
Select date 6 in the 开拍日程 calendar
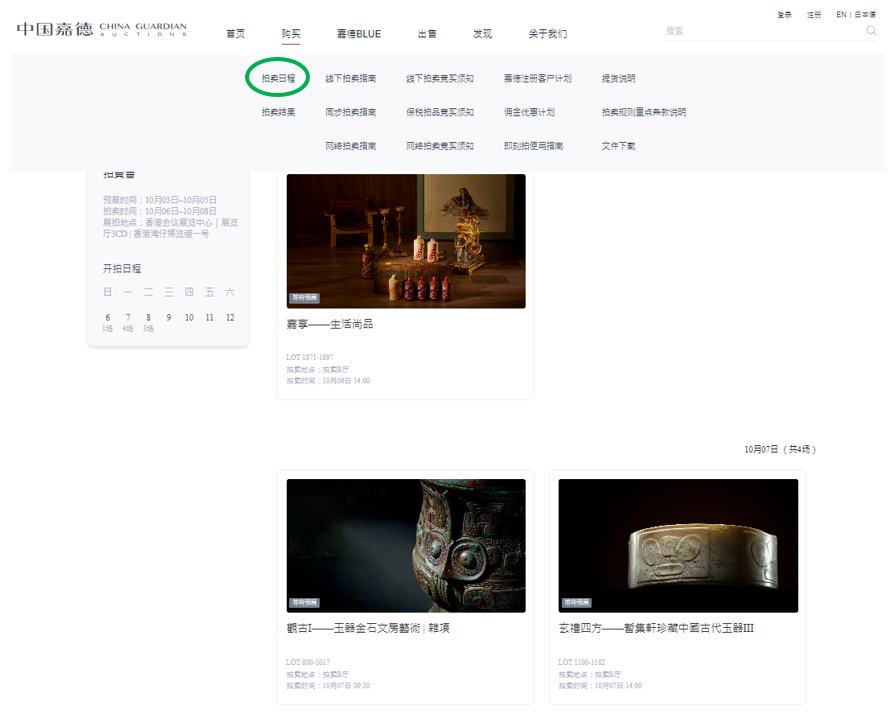point(108,318)
